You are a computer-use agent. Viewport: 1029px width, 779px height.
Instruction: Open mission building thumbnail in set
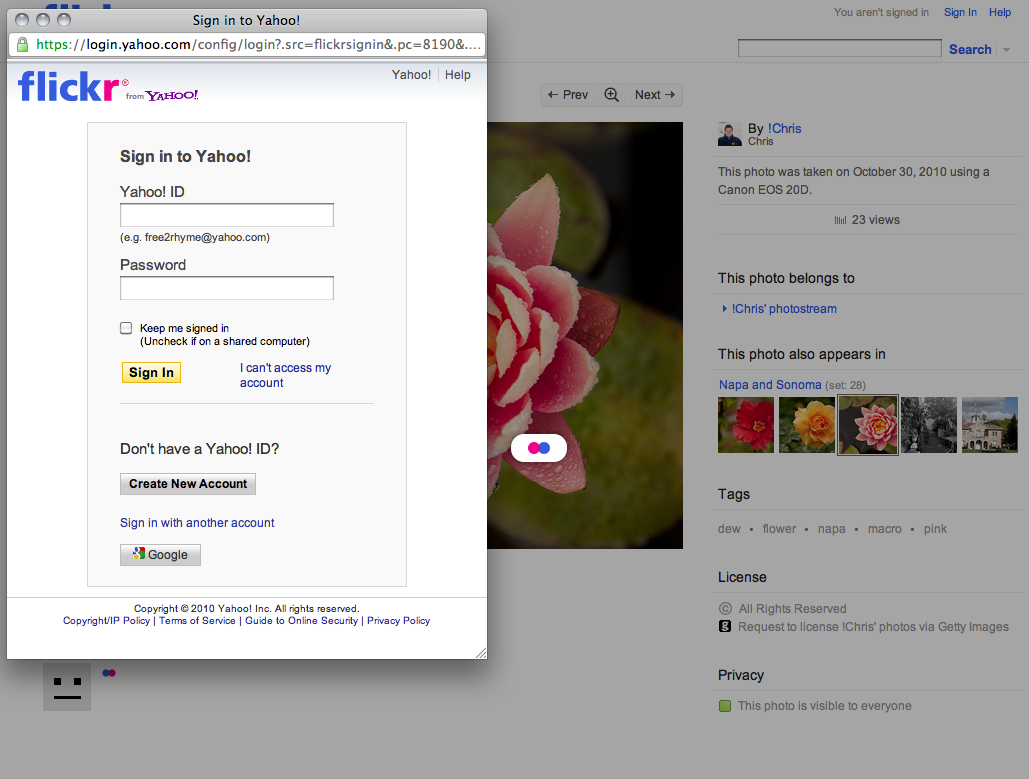pos(990,425)
